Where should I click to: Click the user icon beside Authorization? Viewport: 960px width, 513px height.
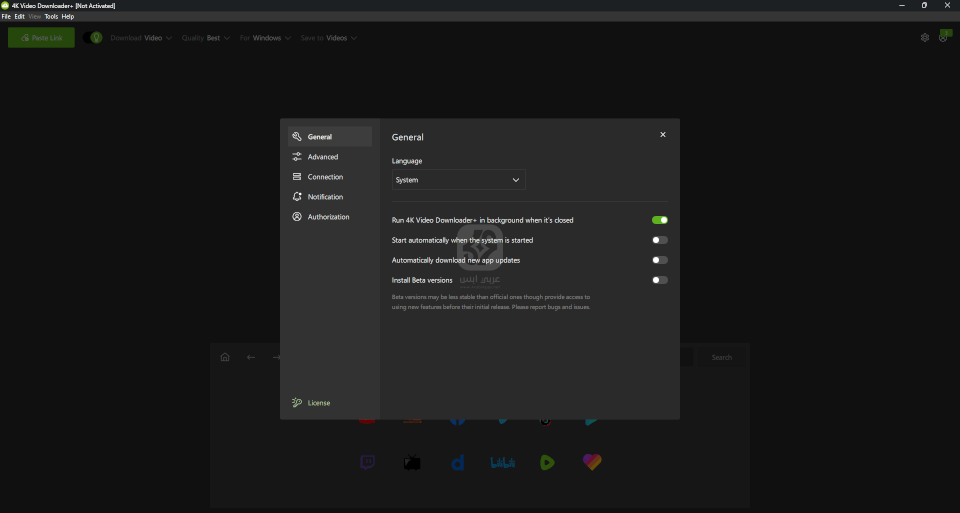[x=297, y=217]
